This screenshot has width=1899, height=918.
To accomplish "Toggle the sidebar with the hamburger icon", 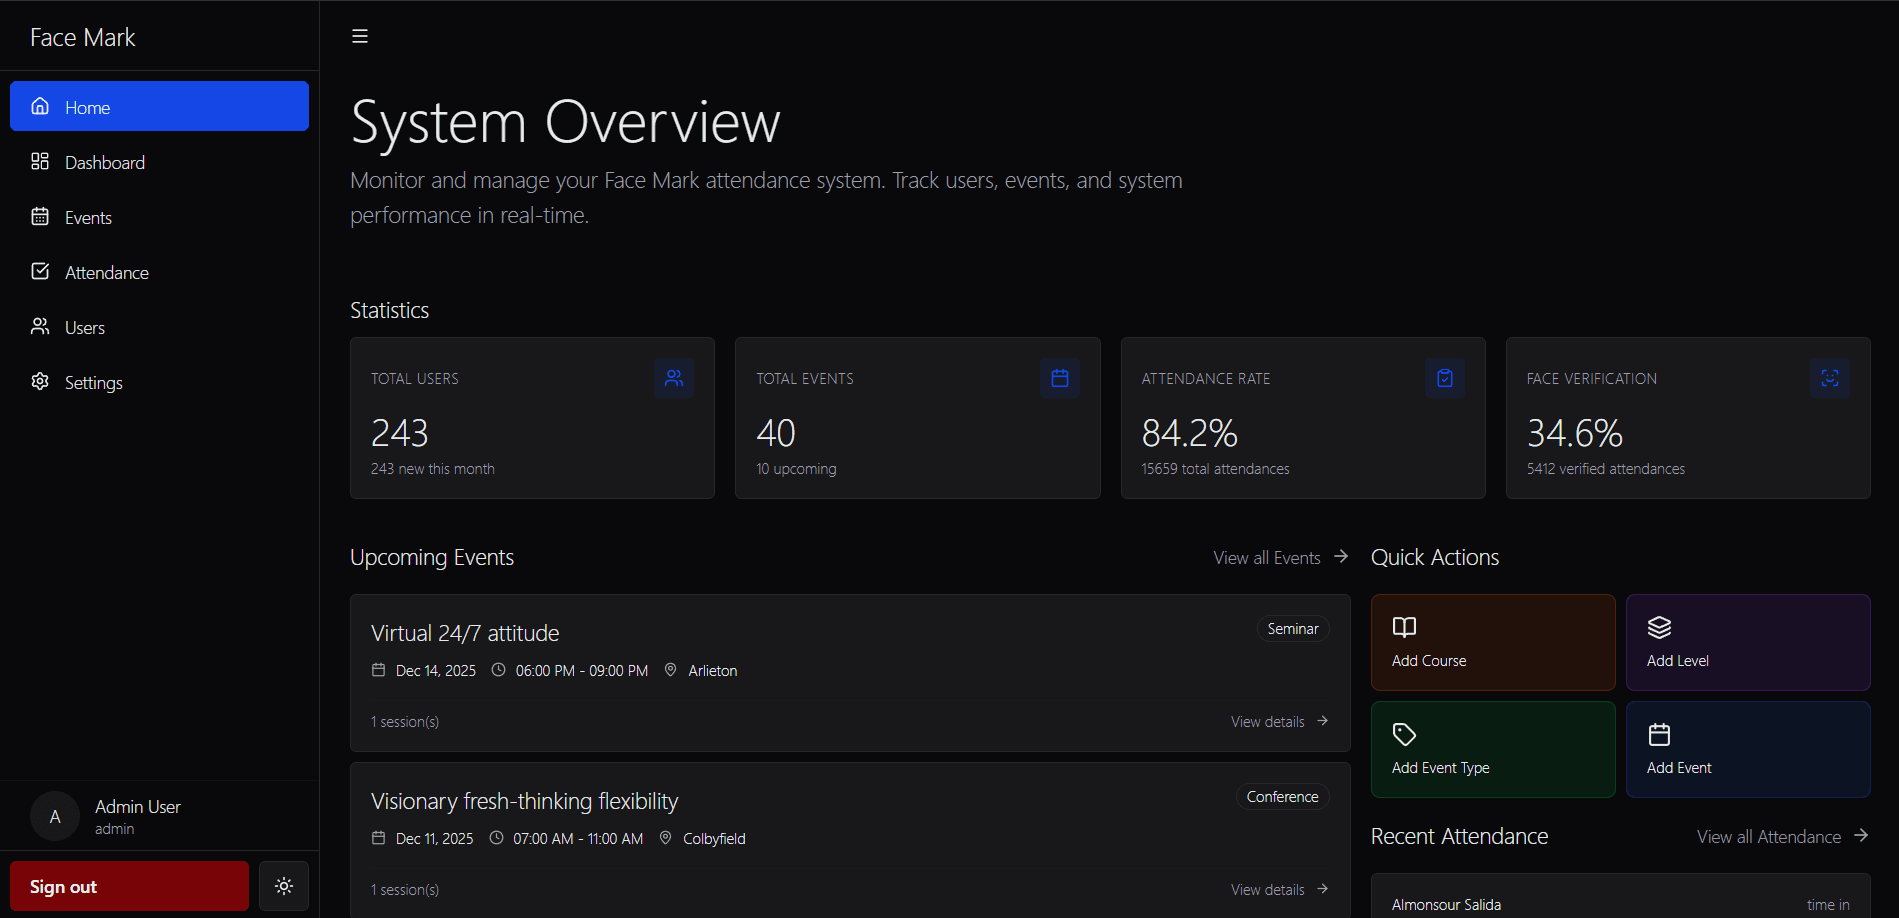I will tap(360, 37).
